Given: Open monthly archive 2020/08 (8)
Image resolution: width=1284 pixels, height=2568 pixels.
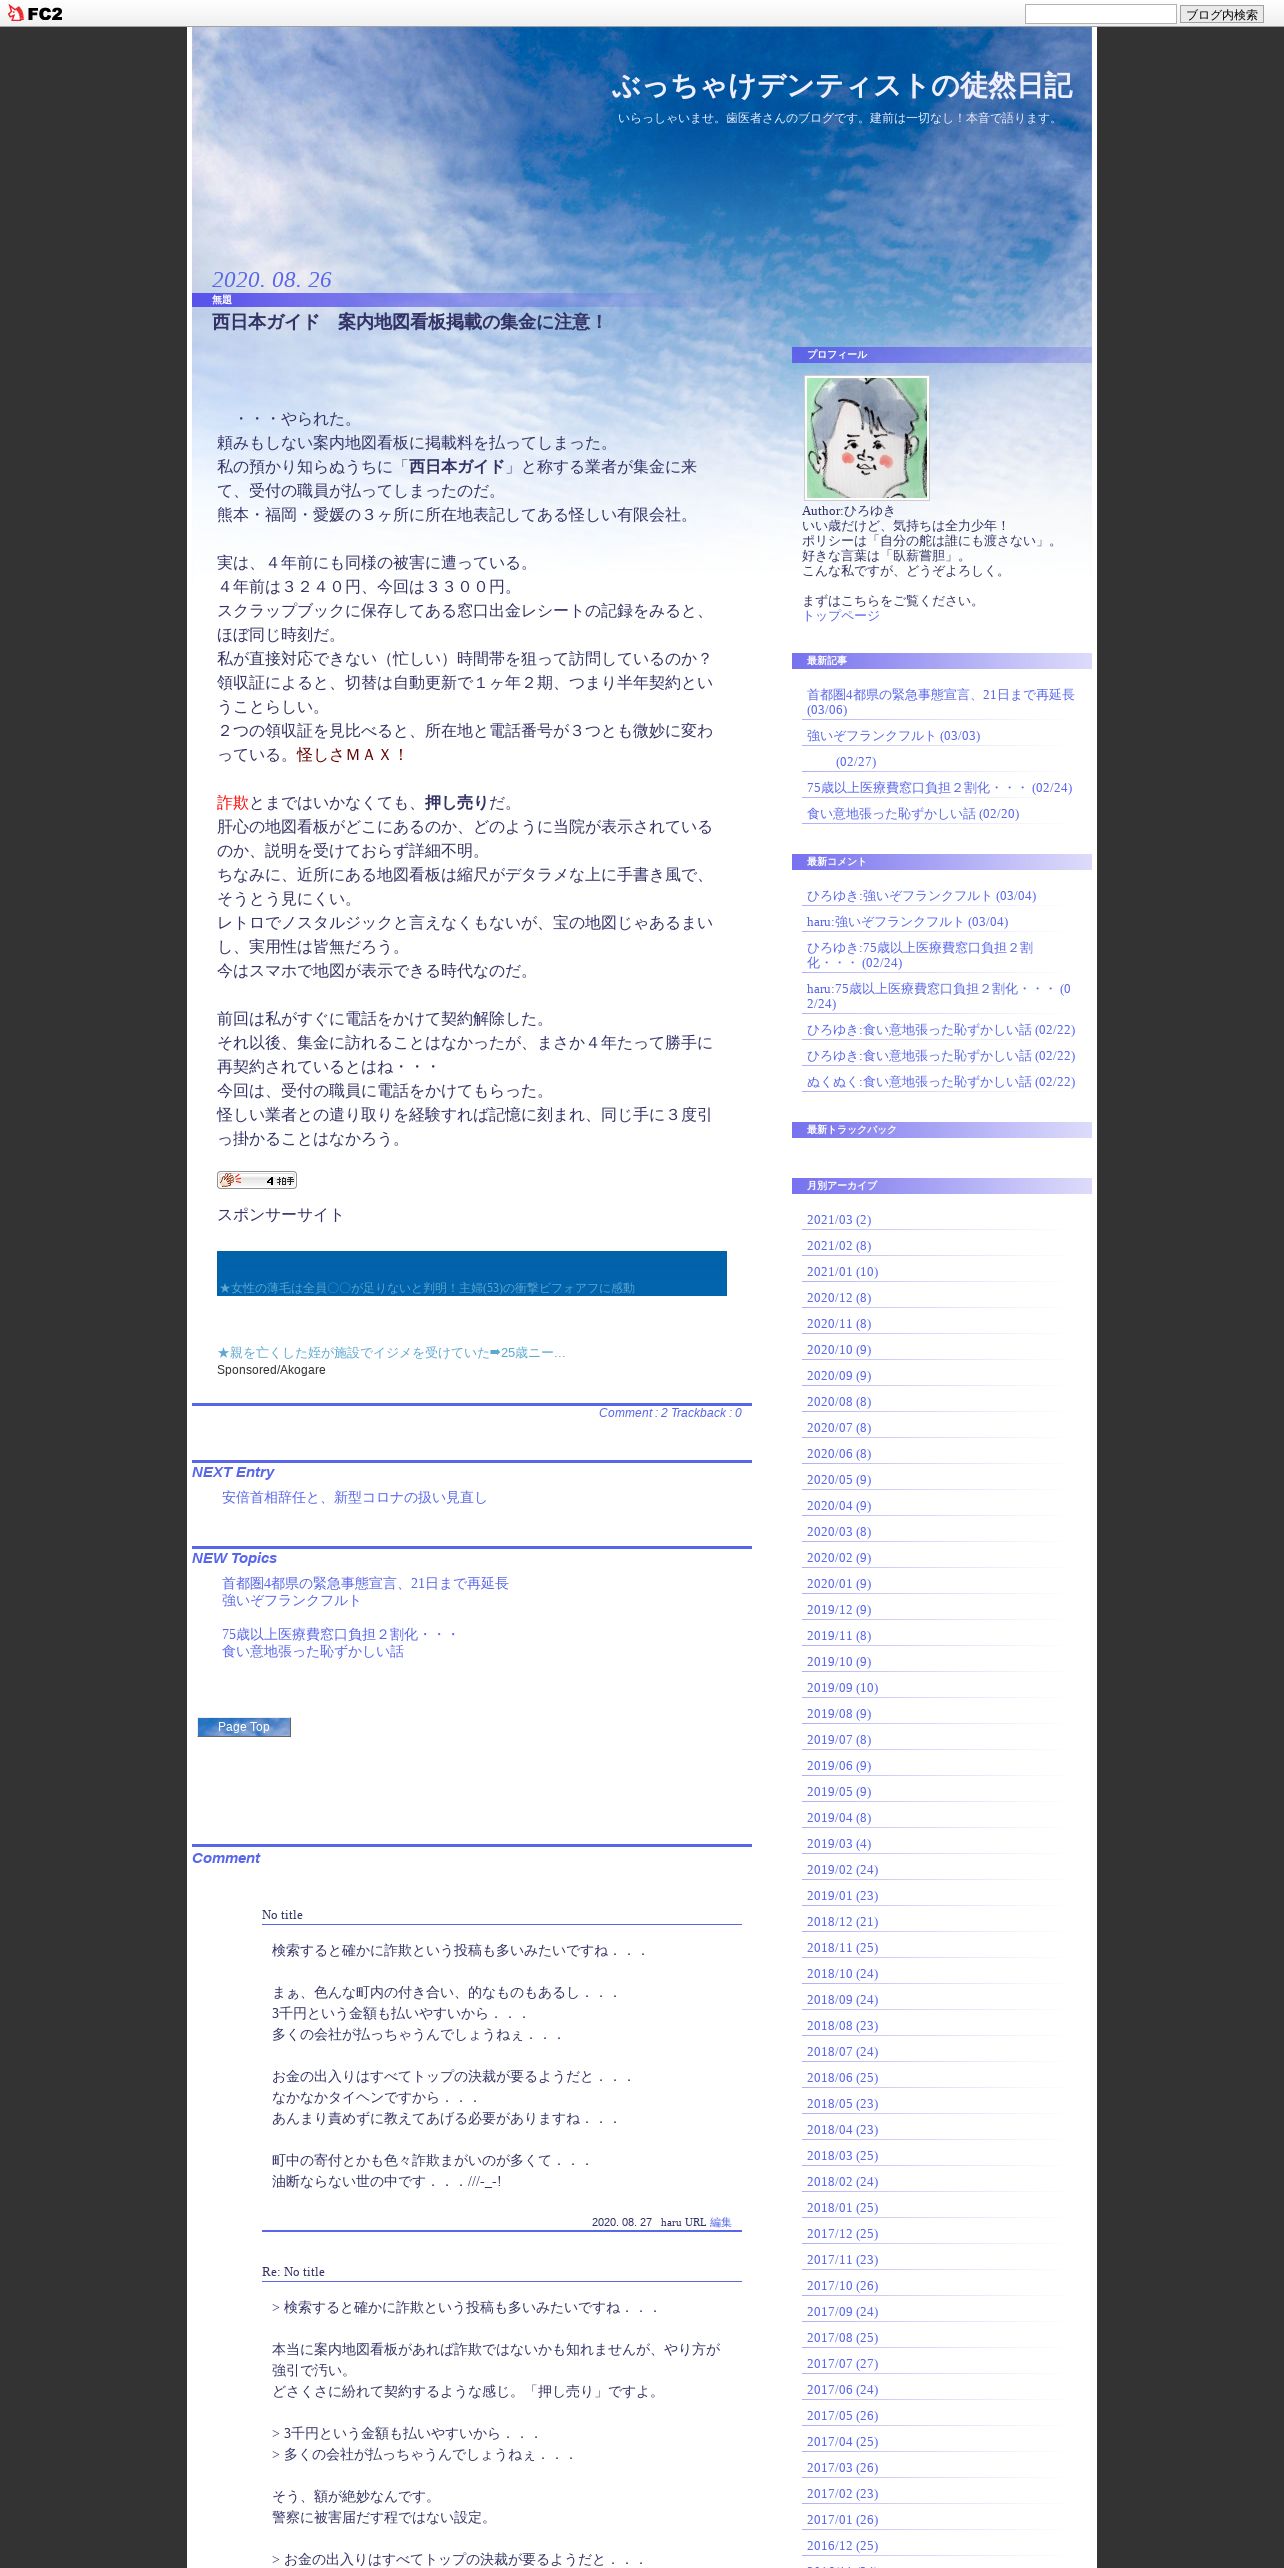Looking at the screenshot, I should 839,1402.
